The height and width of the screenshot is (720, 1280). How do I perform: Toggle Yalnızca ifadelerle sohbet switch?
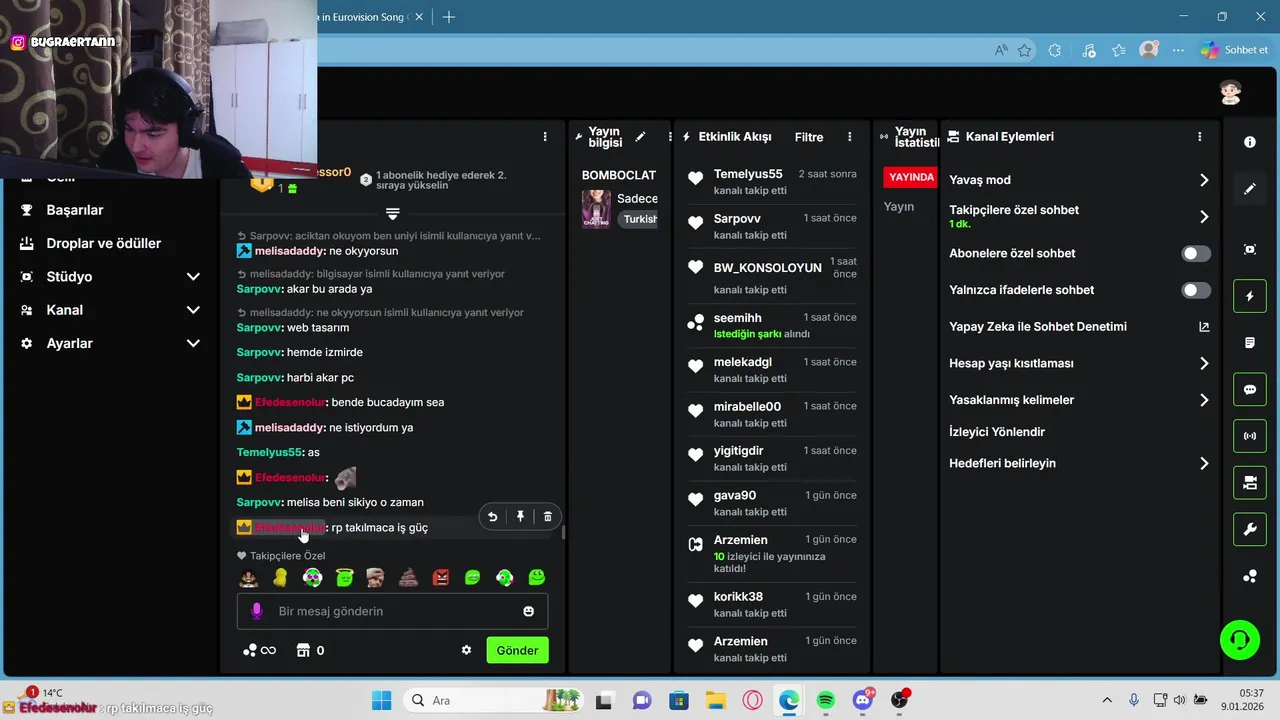point(1196,290)
